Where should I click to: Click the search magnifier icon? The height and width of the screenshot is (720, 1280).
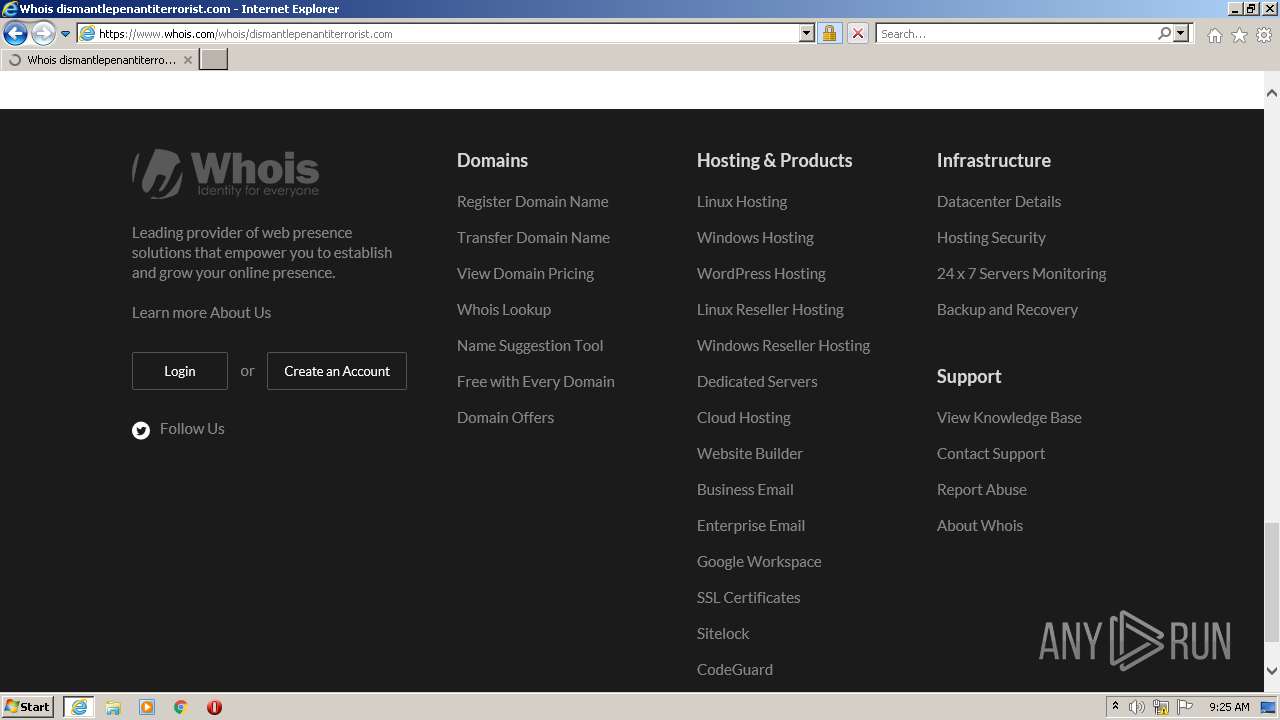click(x=1164, y=34)
